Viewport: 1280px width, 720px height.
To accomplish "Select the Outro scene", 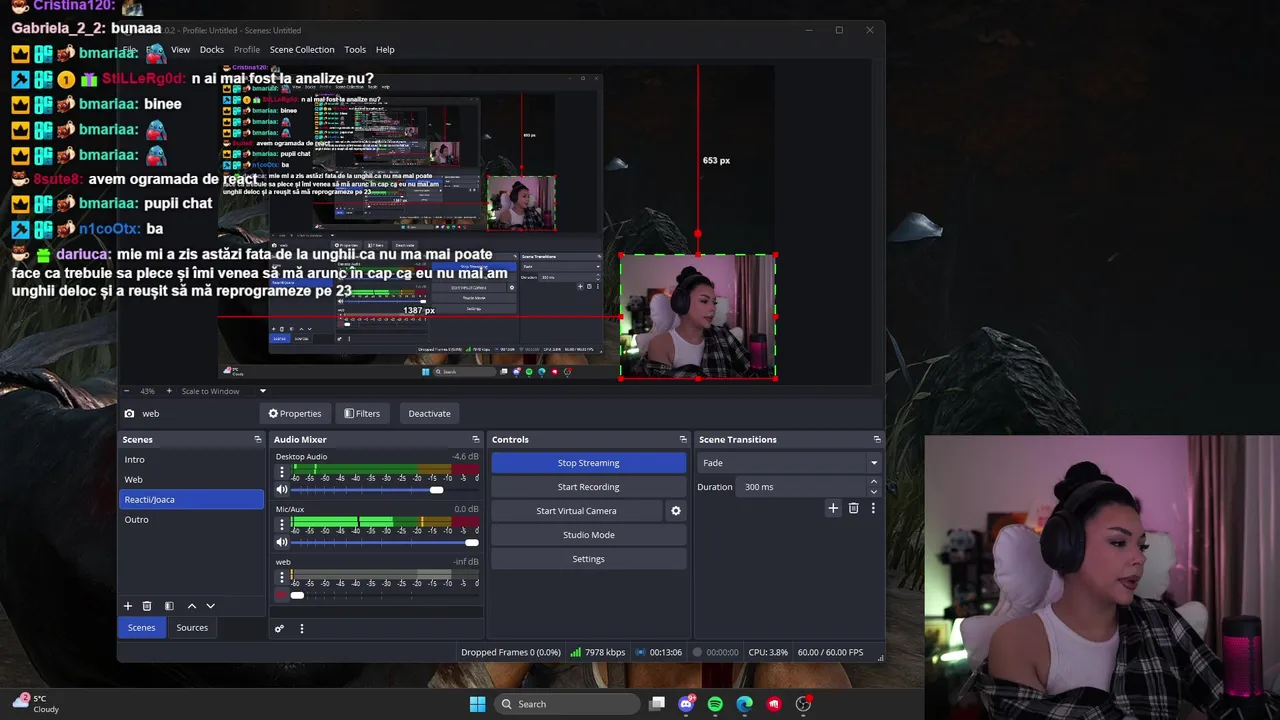I will pyautogui.click(x=191, y=520).
